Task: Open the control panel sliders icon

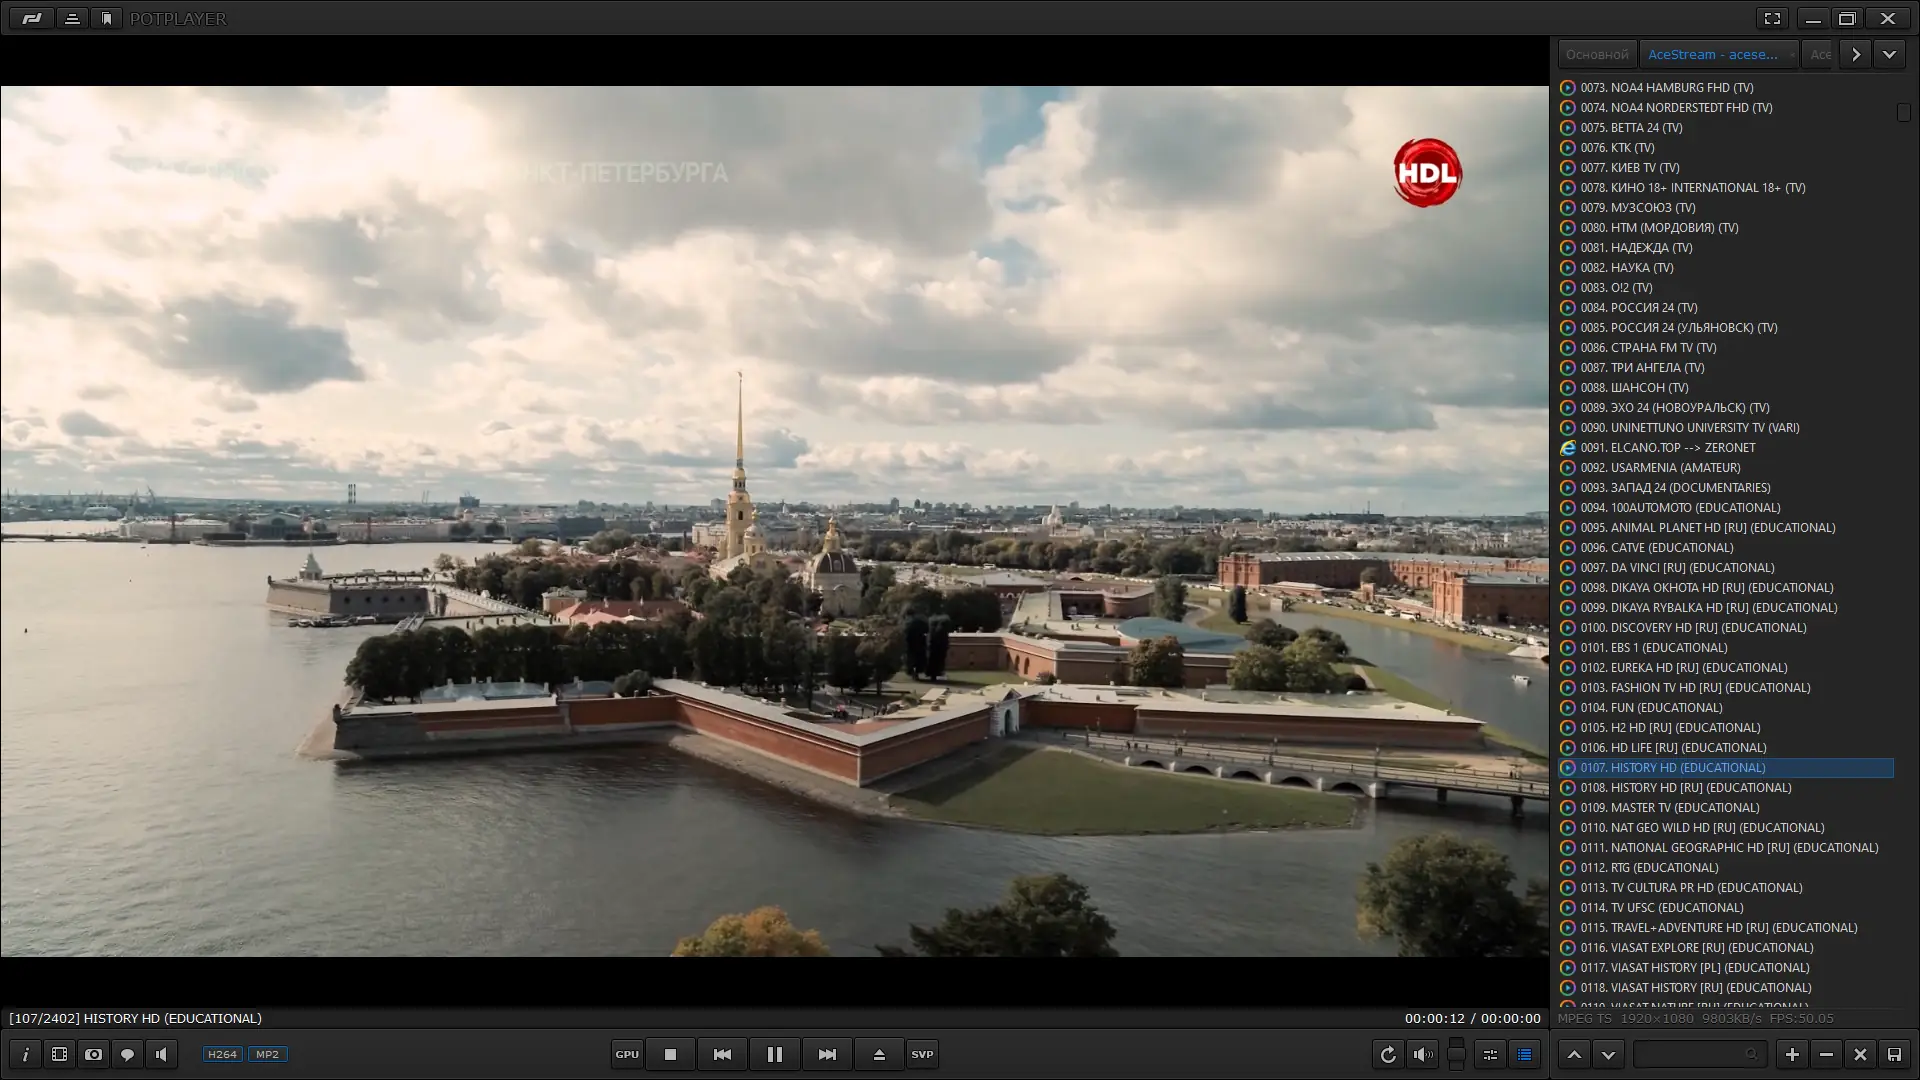Action: click(1490, 1054)
